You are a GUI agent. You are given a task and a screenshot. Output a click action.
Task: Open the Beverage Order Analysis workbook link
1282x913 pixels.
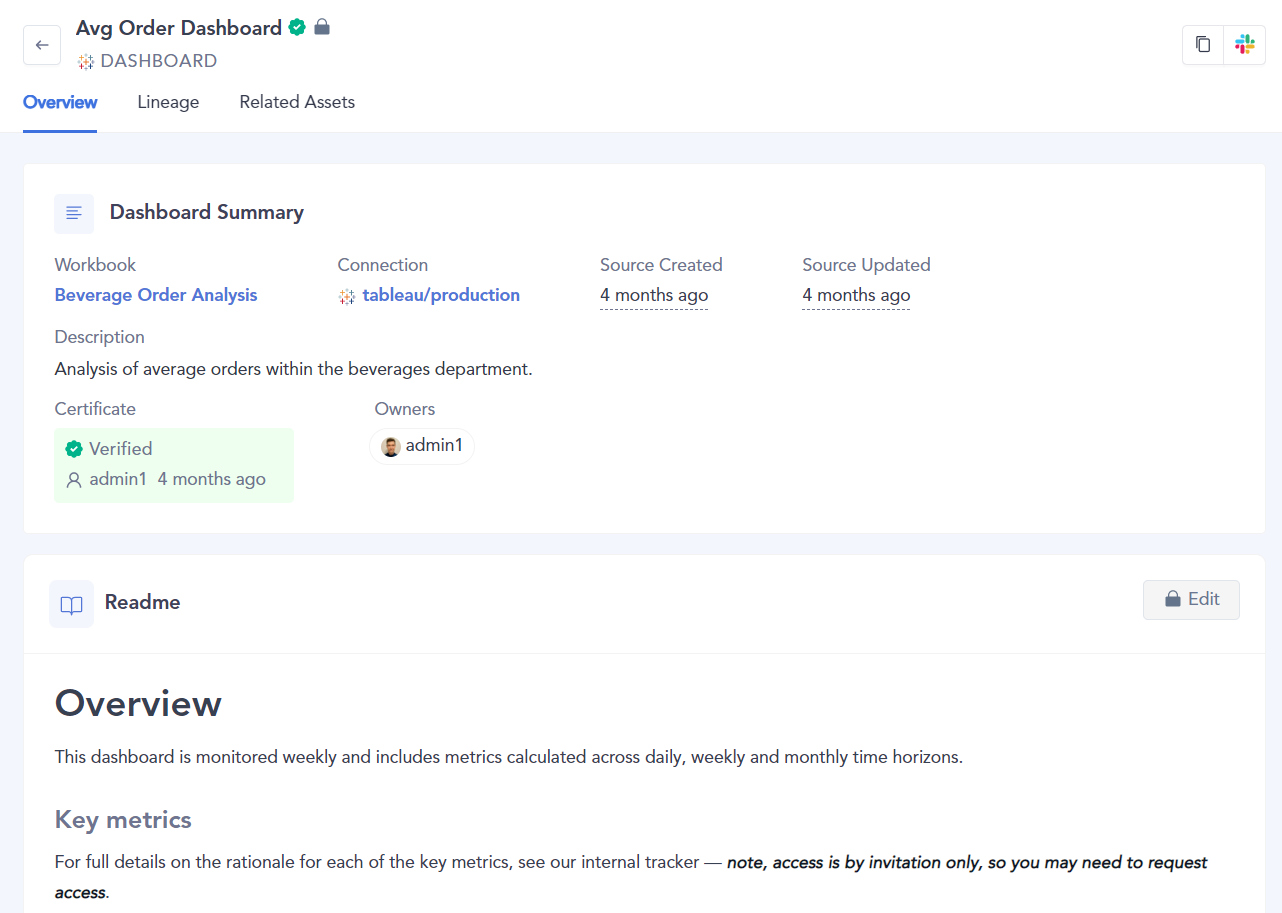(155, 295)
